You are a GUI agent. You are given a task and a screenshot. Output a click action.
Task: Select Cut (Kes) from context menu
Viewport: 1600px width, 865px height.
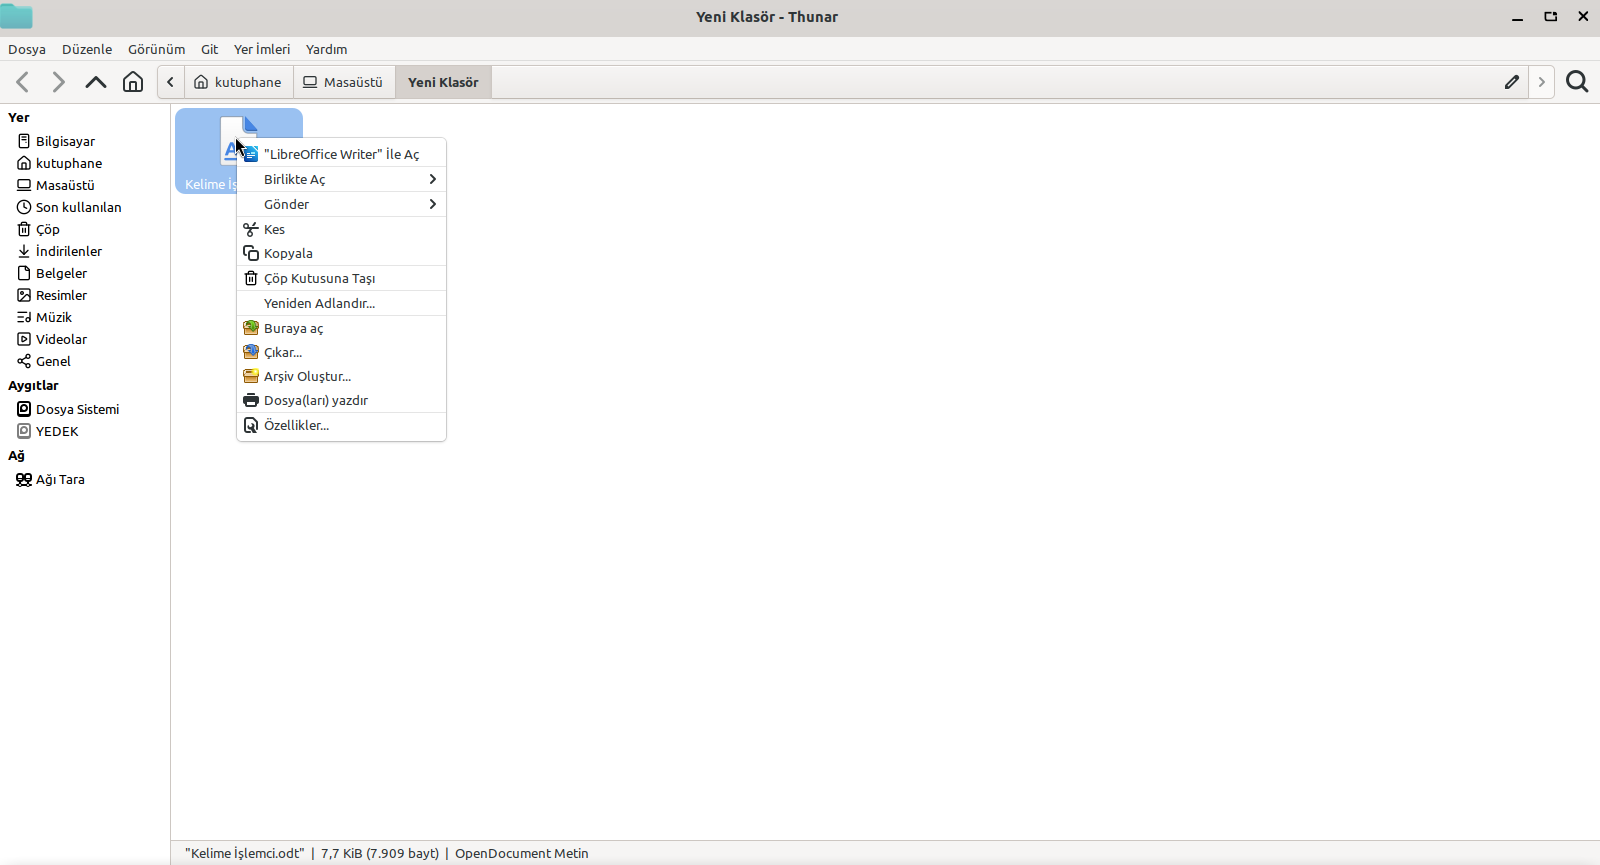coord(274,229)
